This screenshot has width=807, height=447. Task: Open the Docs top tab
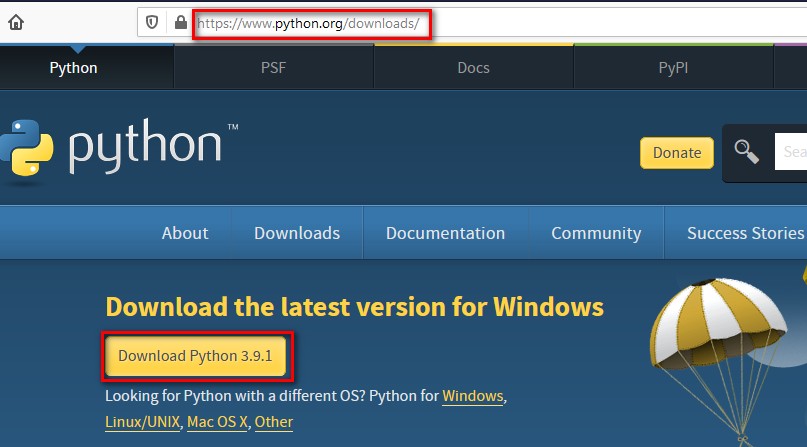pos(473,67)
